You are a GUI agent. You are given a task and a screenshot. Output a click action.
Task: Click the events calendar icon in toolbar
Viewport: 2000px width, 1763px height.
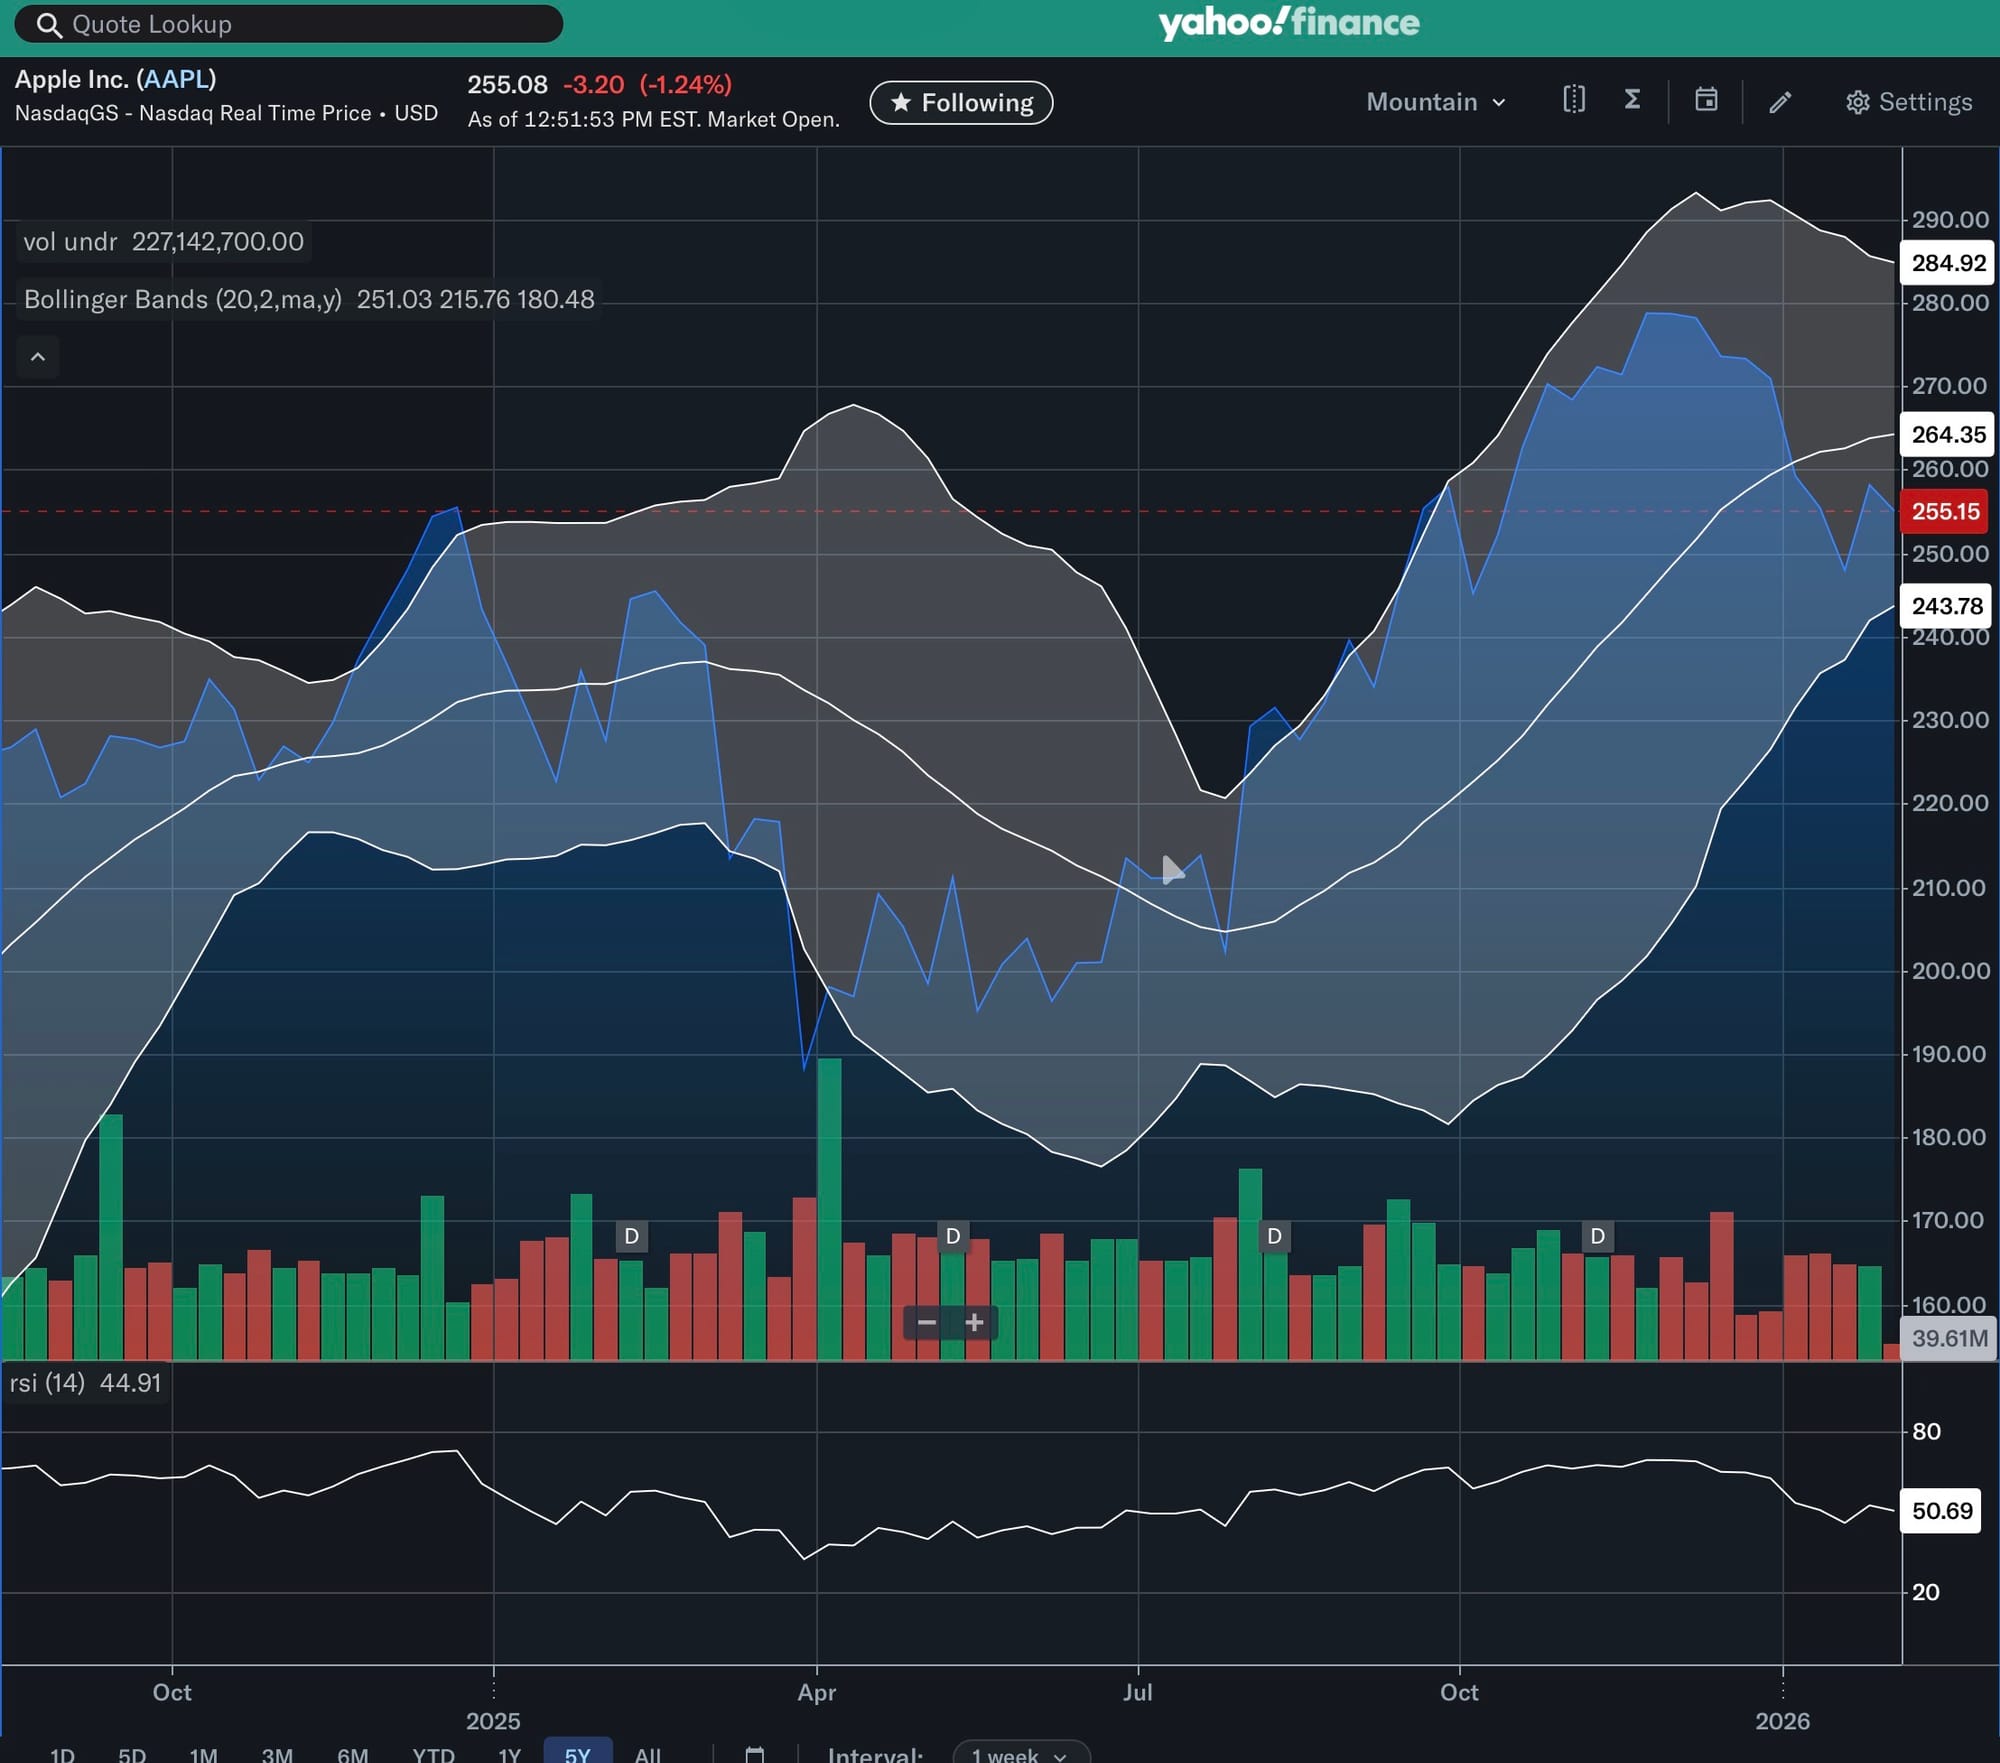click(x=1706, y=101)
